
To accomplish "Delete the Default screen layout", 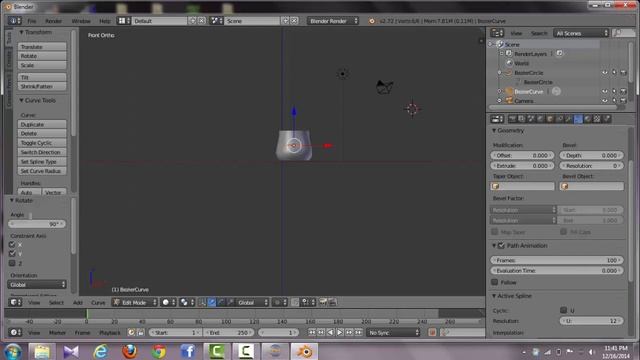I will pyautogui.click(x=202, y=20).
